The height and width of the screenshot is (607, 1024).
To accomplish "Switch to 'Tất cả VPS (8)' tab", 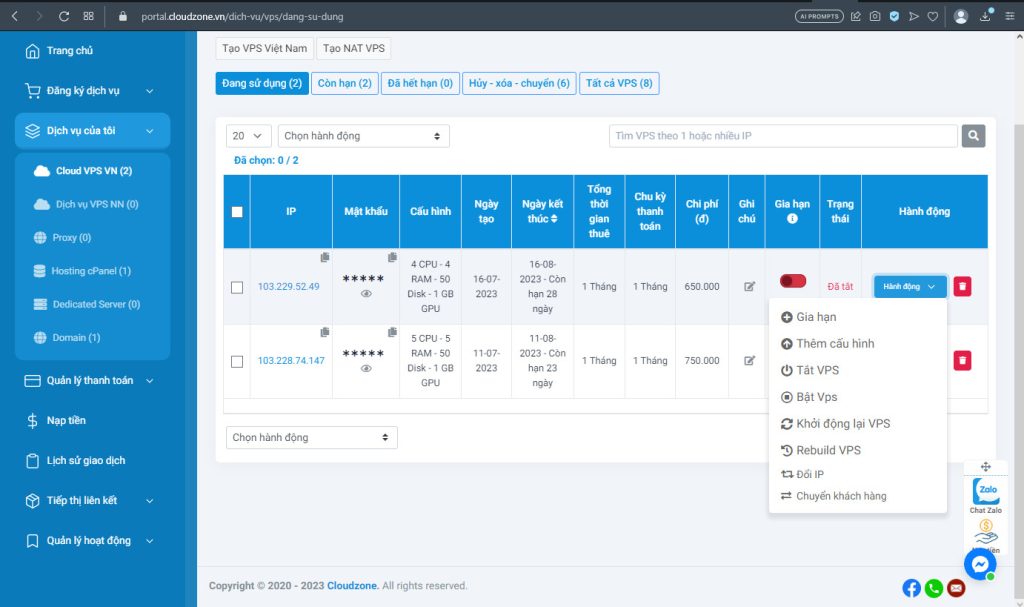I will pyautogui.click(x=618, y=83).
